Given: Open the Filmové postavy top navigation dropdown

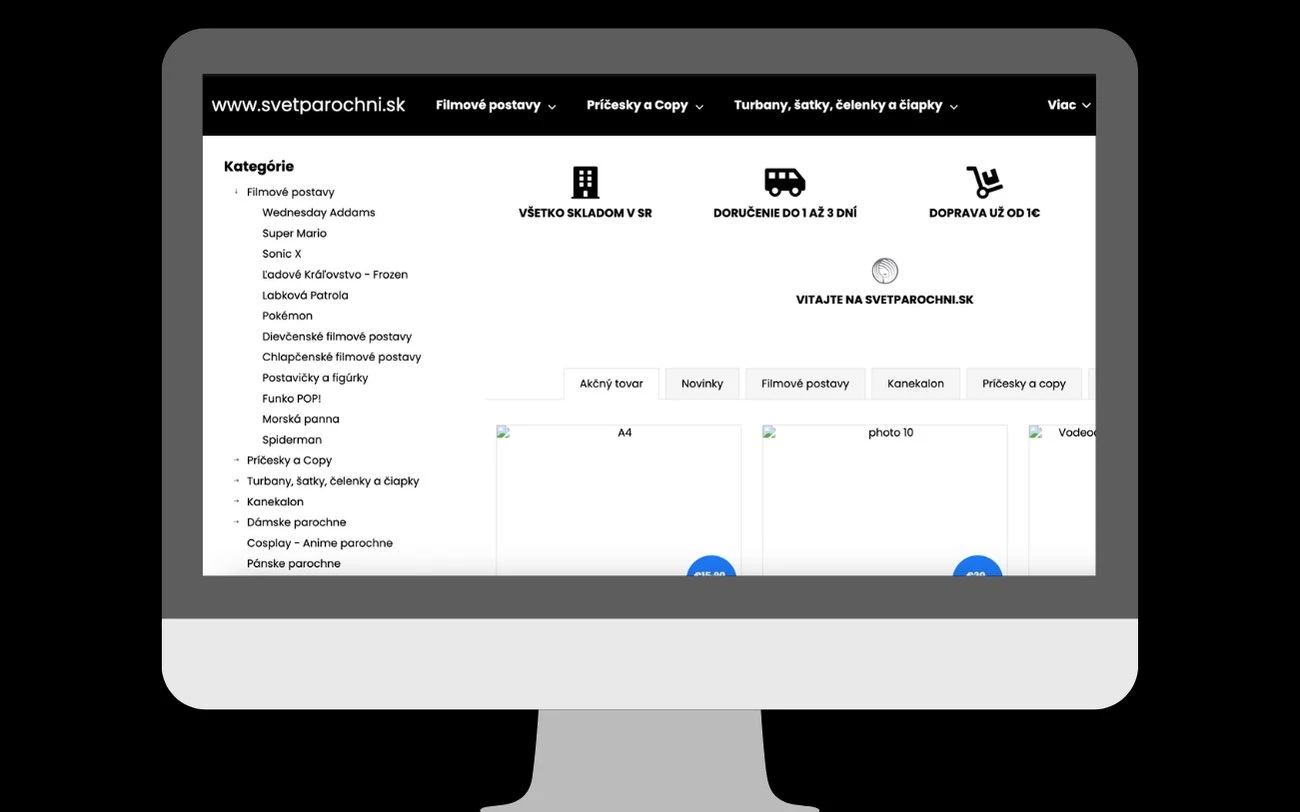Looking at the screenshot, I should coord(496,105).
